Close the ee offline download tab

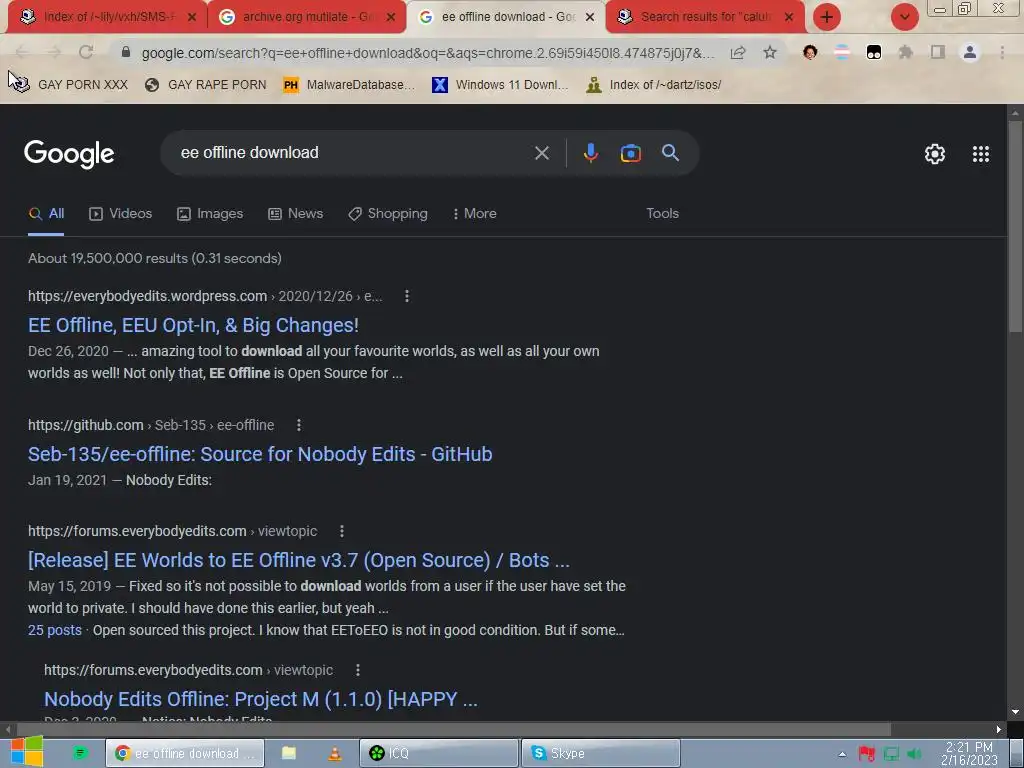tap(590, 17)
